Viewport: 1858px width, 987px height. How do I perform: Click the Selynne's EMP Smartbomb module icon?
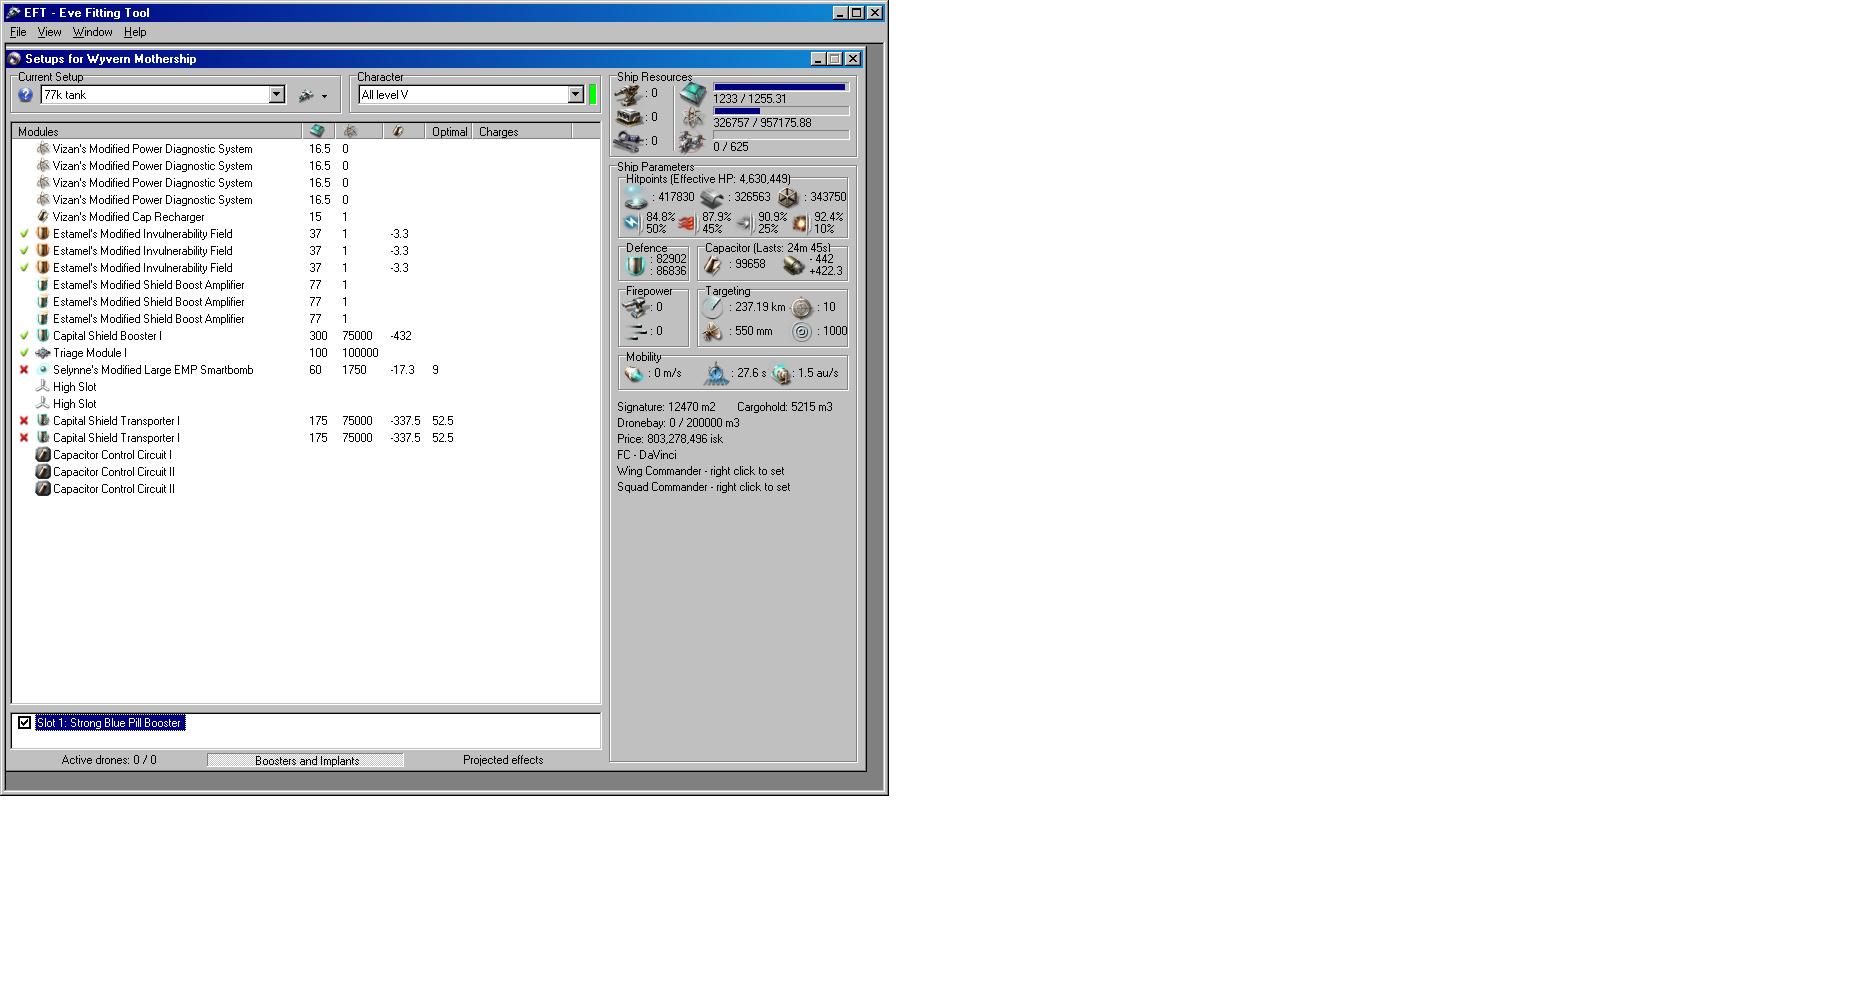43,370
